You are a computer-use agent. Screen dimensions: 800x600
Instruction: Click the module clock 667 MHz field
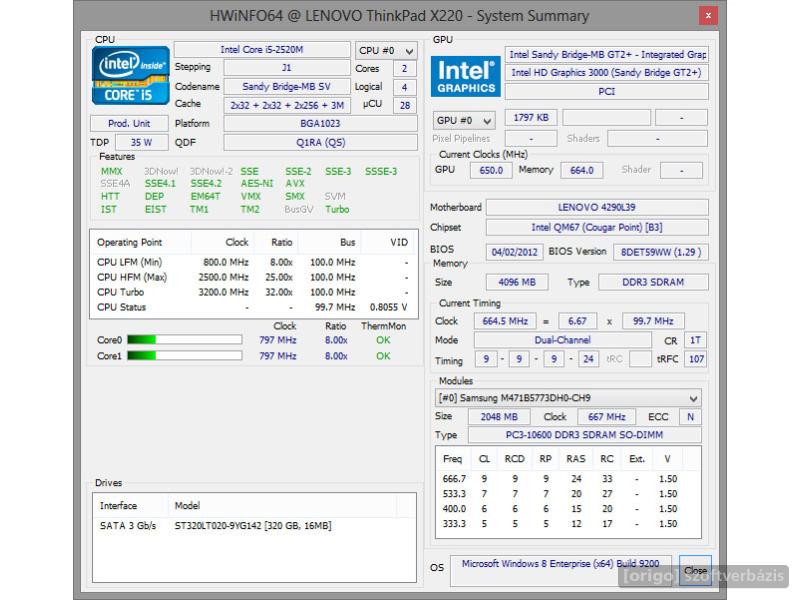click(607, 417)
